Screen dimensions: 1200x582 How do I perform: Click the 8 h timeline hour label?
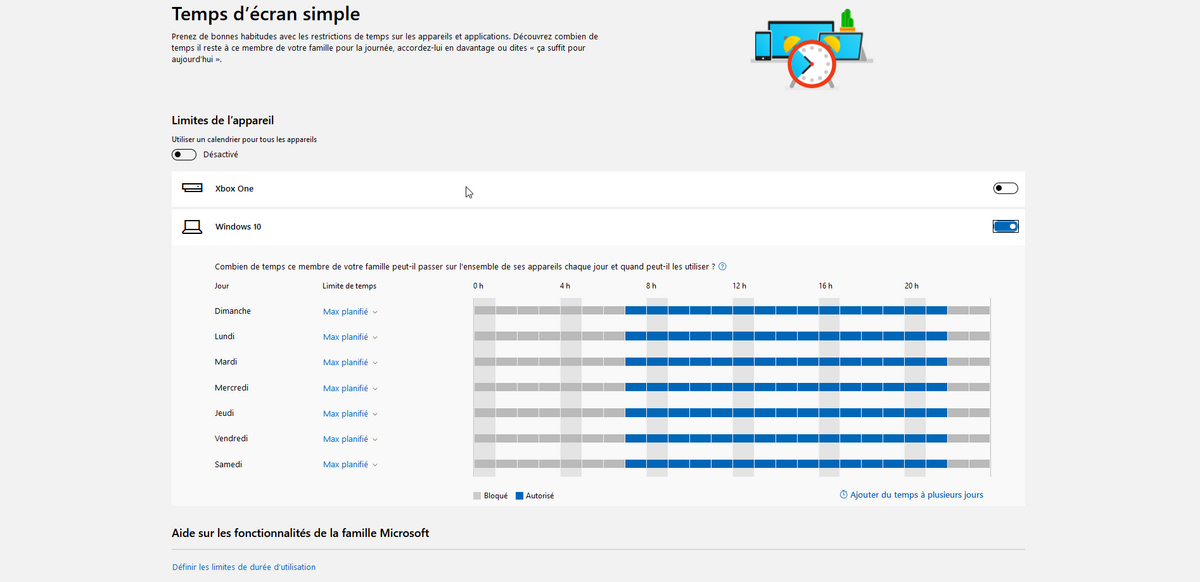coord(652,286)
